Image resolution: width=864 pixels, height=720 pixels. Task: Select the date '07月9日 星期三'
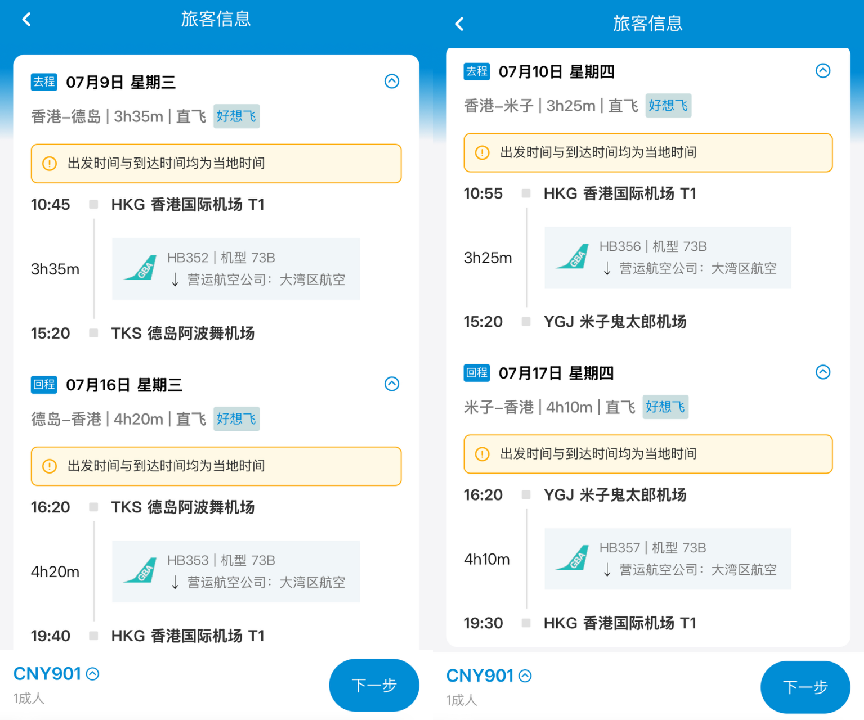click(x=121, y=82)
